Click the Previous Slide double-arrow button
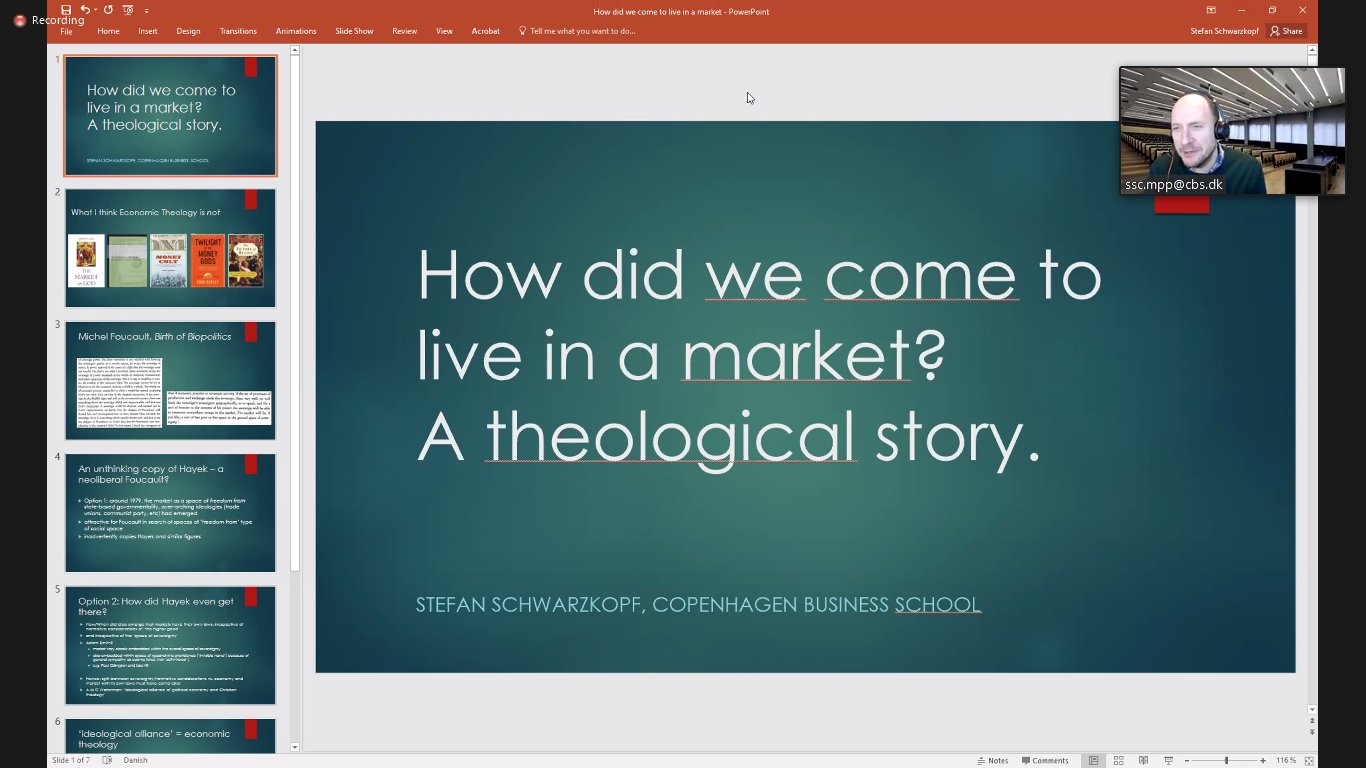The height and width of the screenshot is (768, 1366). 1312,721
